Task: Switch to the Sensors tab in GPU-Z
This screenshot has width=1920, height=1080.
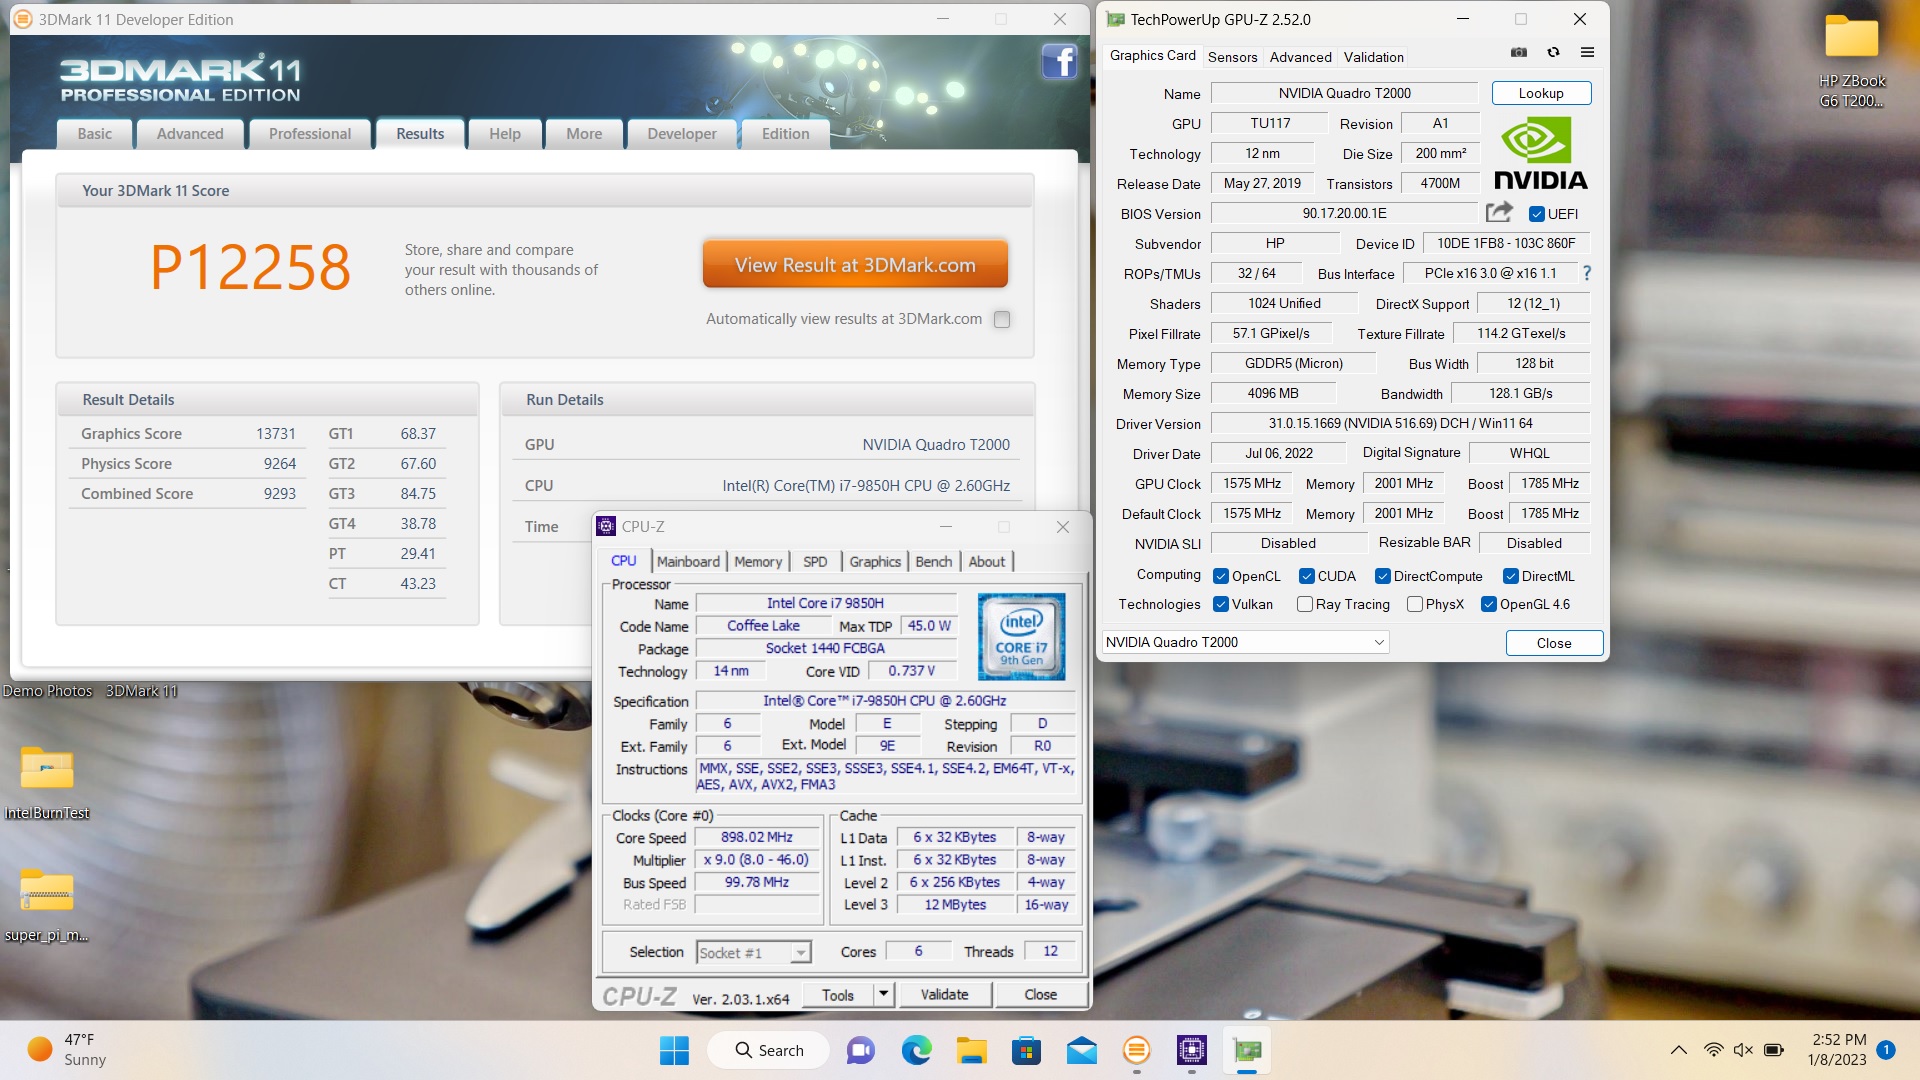Action: [x=1232, y=57]
